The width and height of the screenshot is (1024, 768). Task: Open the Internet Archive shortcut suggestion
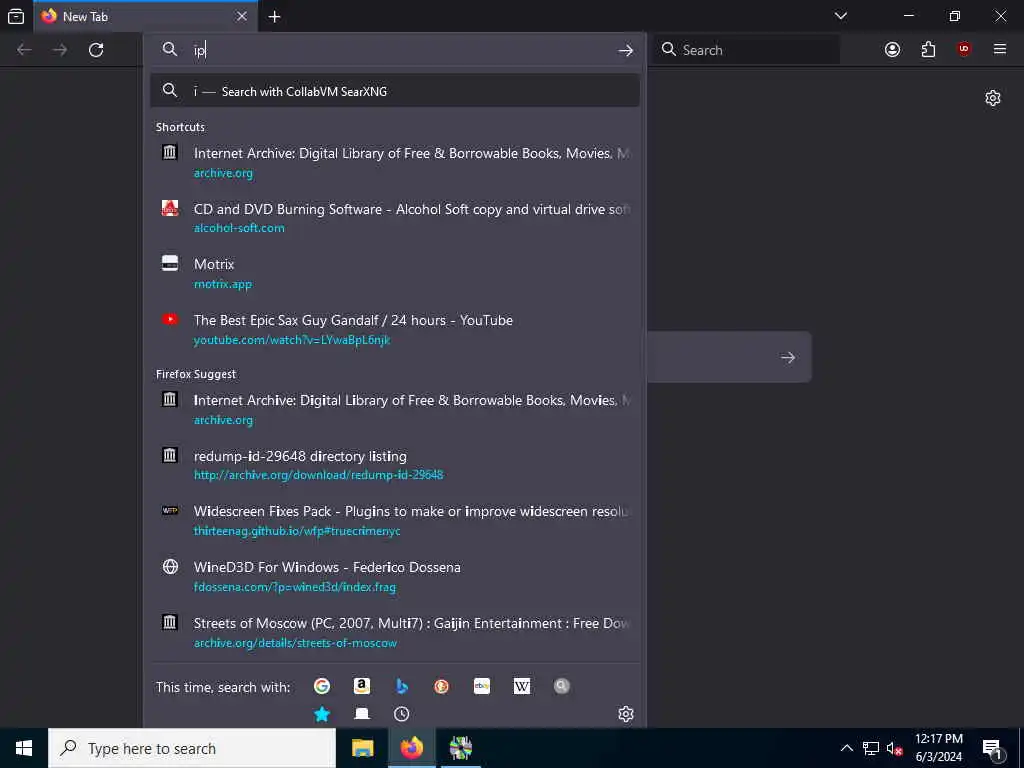(395, 163)
